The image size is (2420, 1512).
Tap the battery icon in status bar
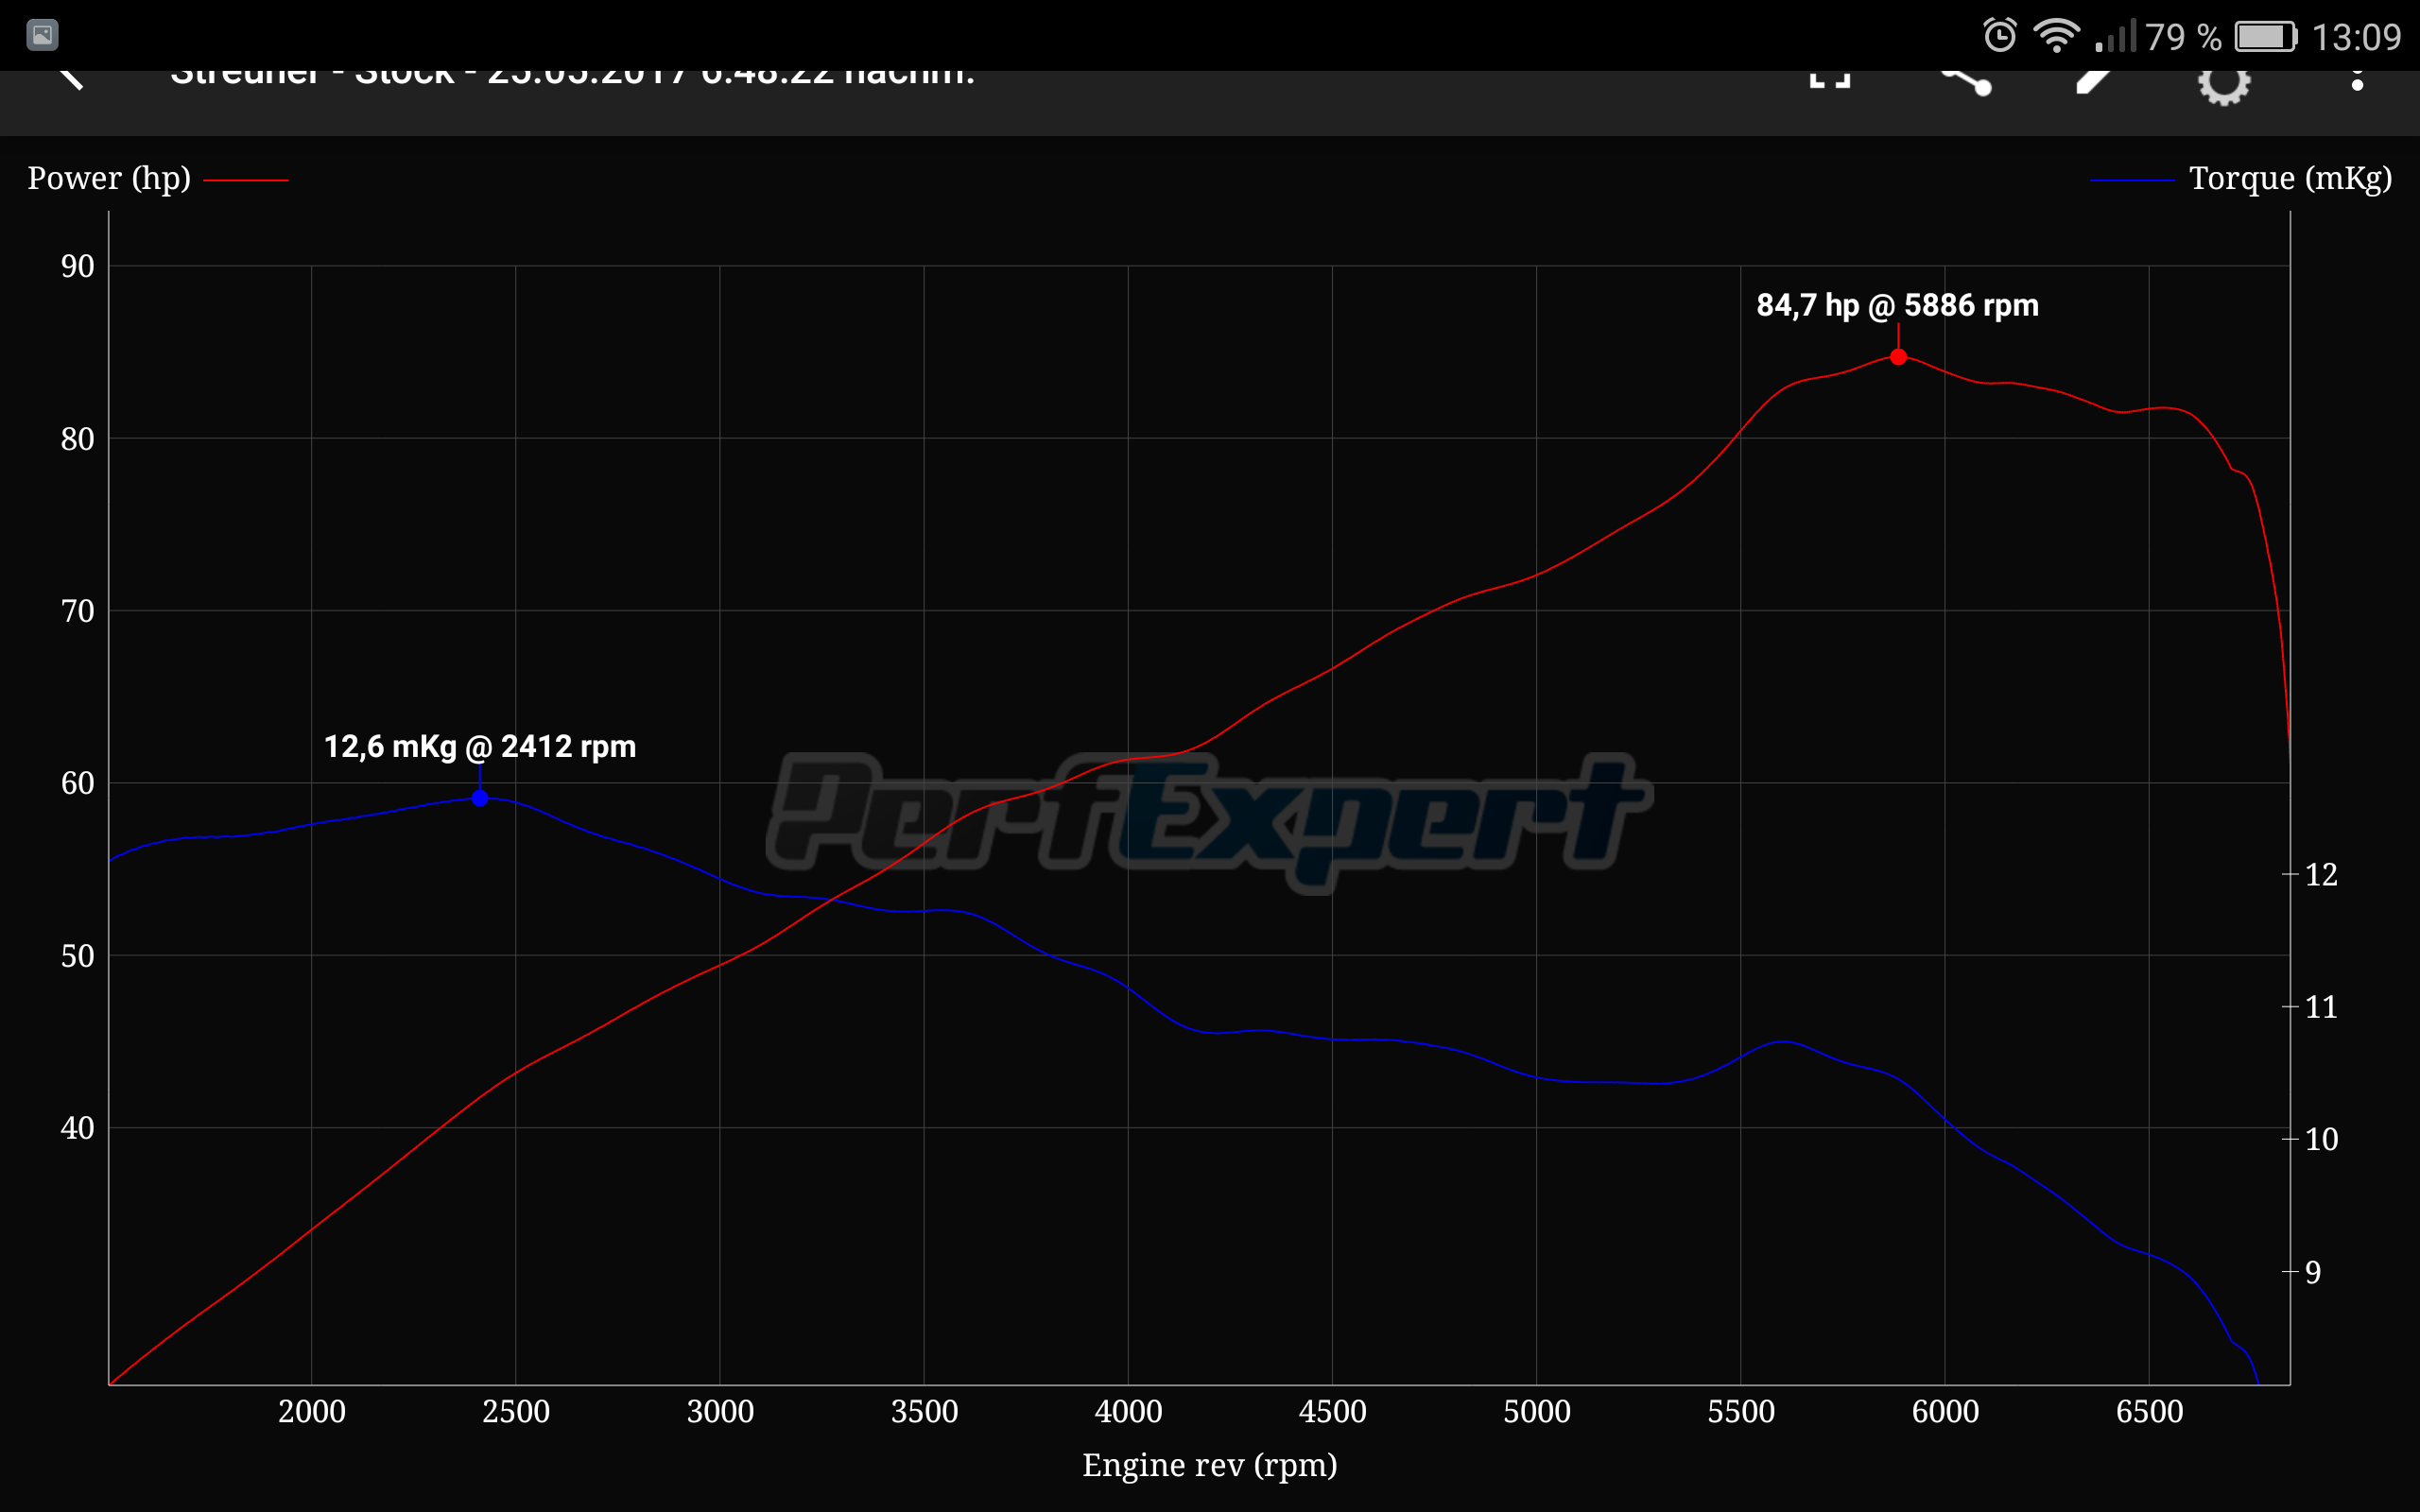[2266, 37]
